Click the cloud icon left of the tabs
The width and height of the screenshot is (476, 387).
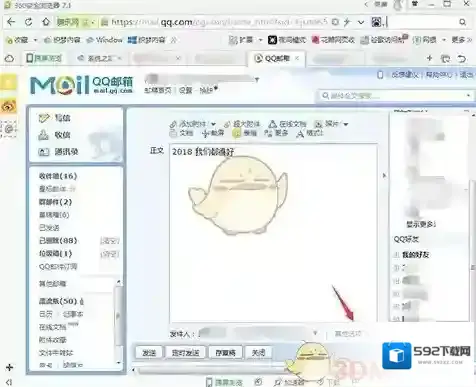(x=10, y=59)
